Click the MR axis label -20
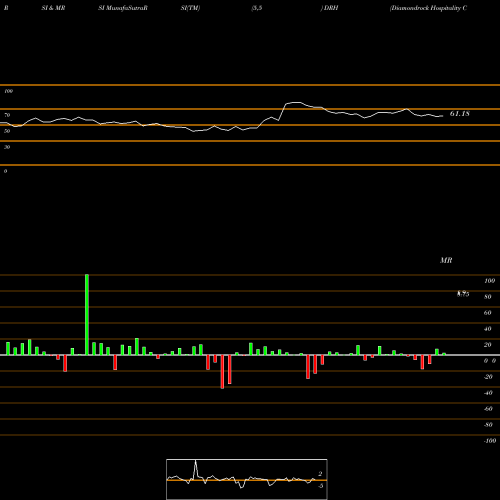Screen dimensions: 500x500 (488, 377)
